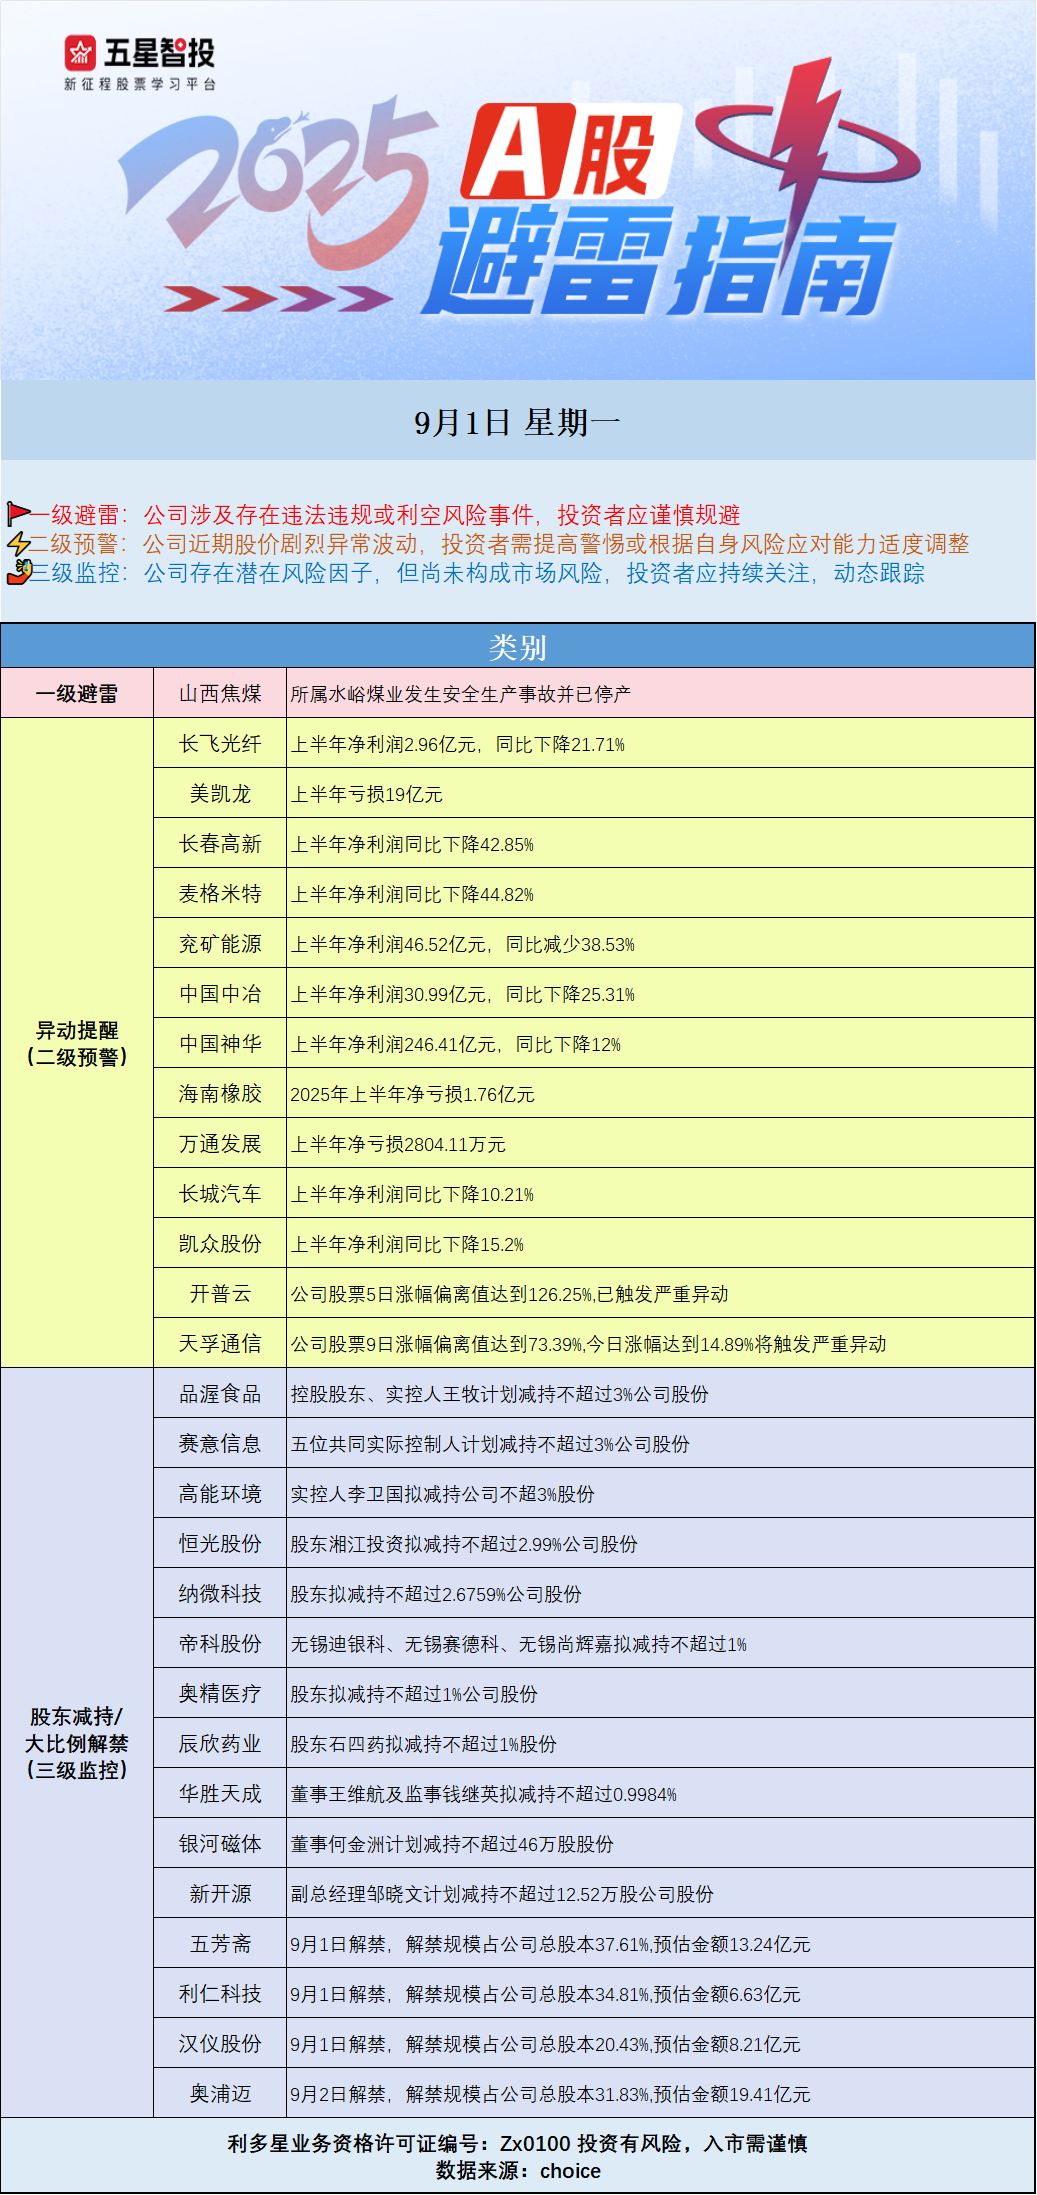The width and height of the screenshot is (1037, 2195).
Task: Click the 一级避雷 legend description line
Action: click(x=385, y=515)
